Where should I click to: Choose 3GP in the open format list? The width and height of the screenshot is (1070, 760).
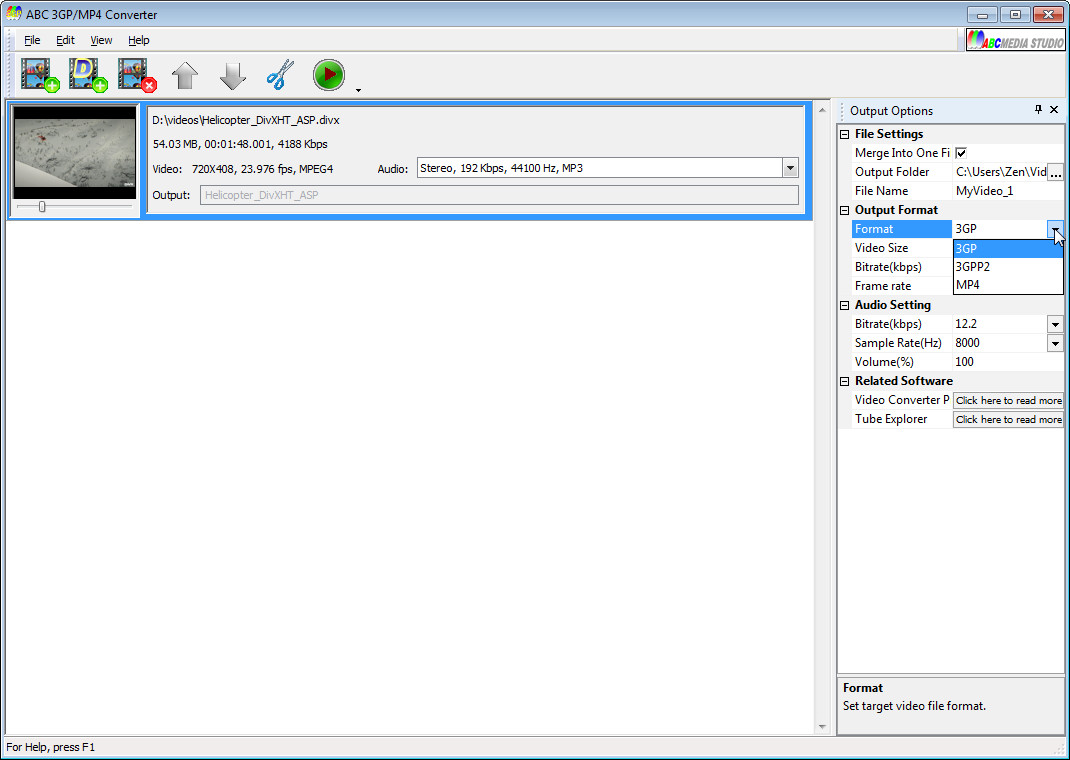coord(1008,248)
